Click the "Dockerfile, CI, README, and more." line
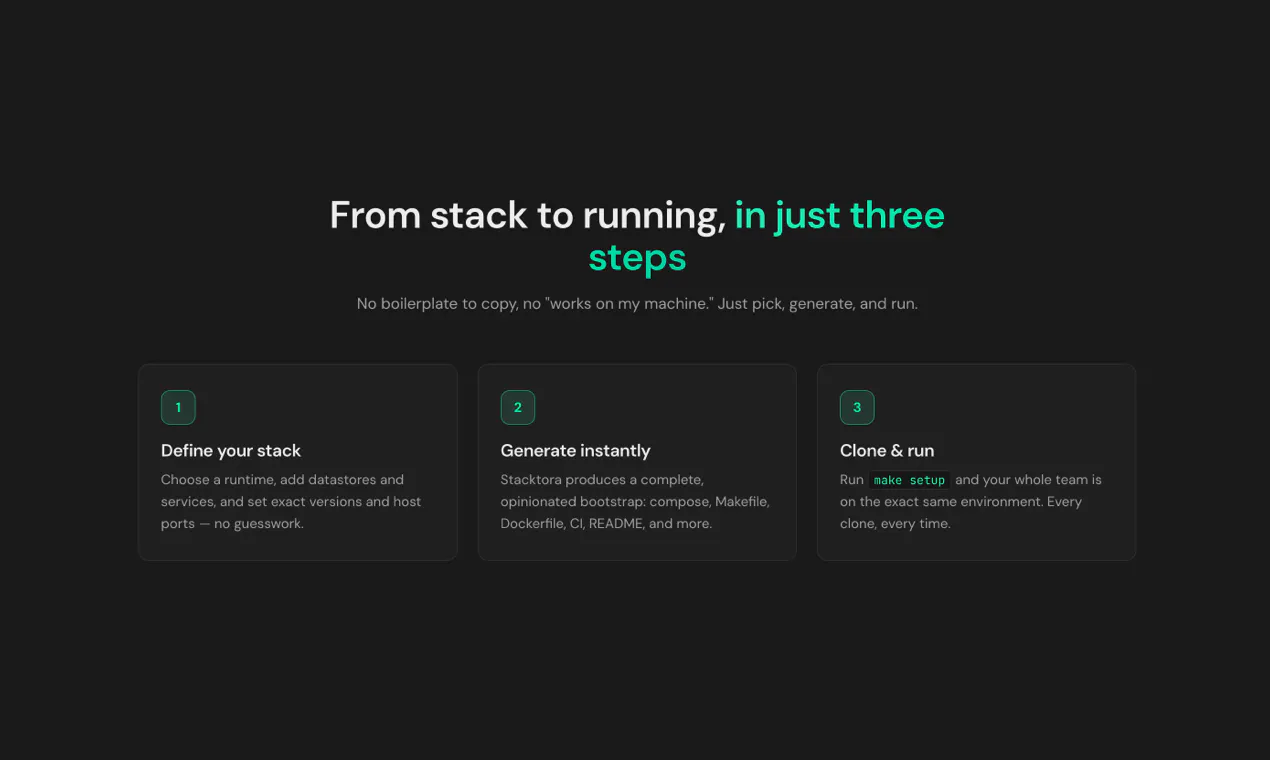The image size is (1270, 760). pyautogui.click(x=606, y=523)
